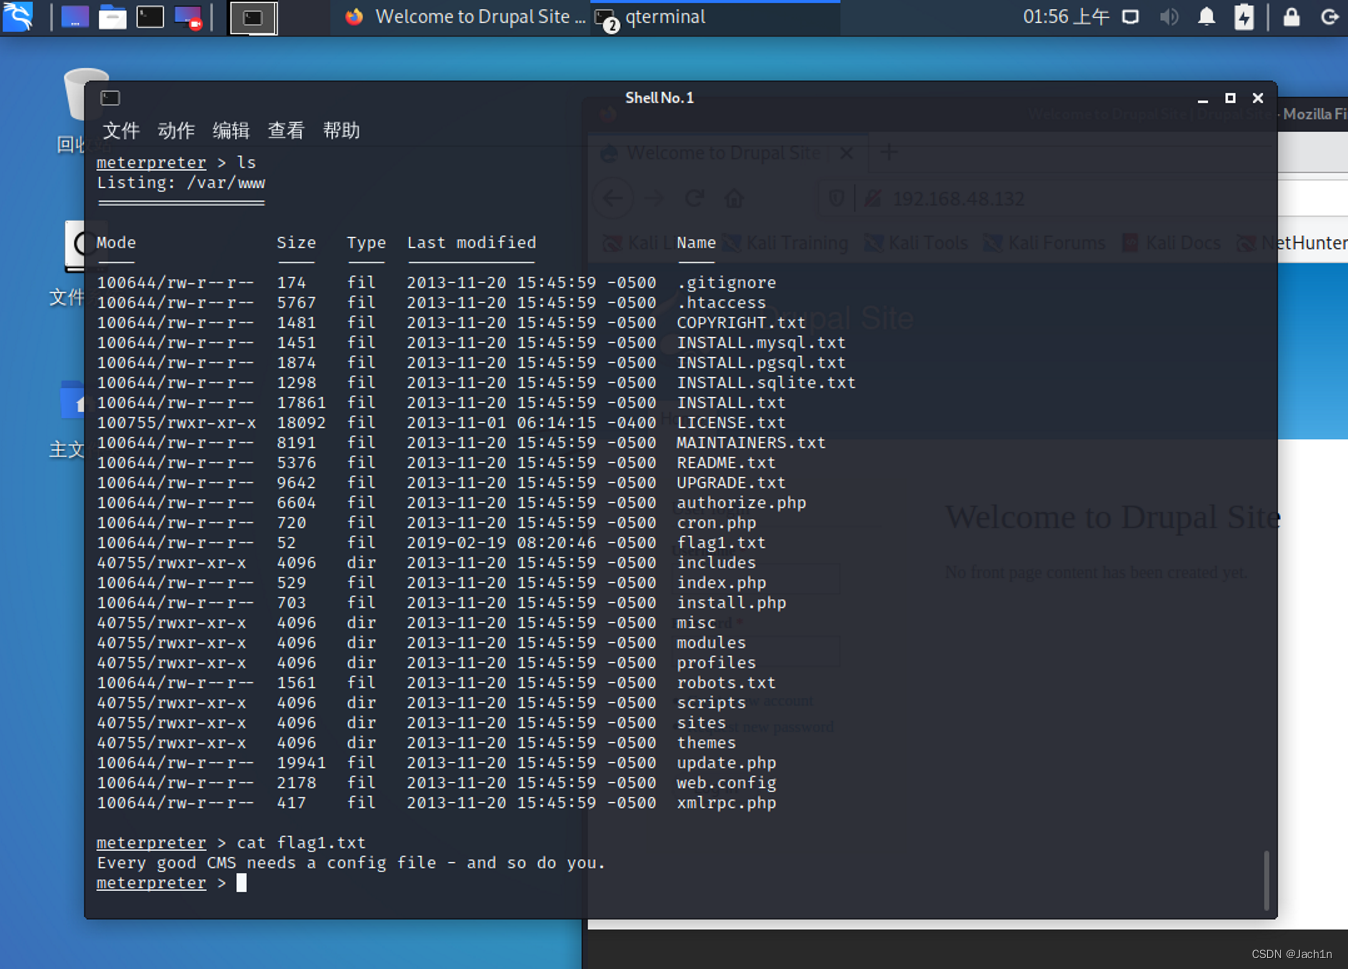Screen dimensions: 1348x969
Task: Open the Kali dragon applications menu
Action: (18, 16)
